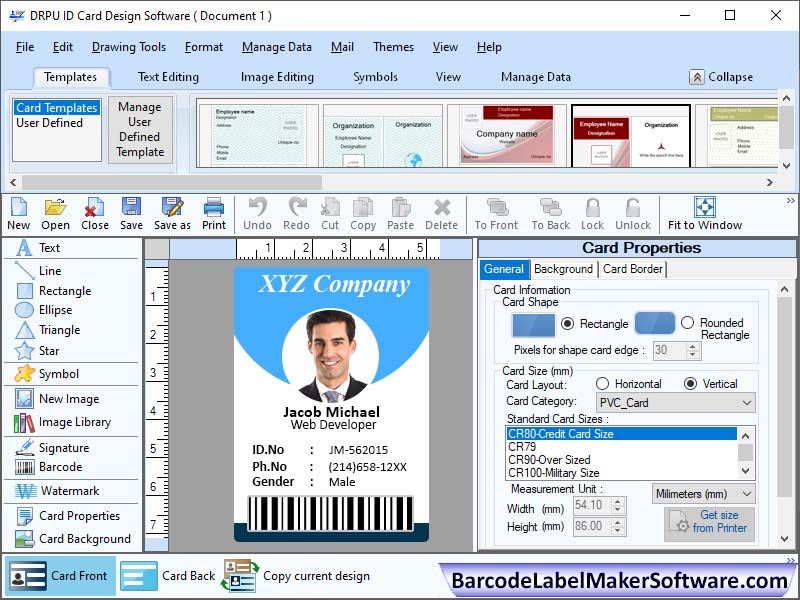This screenshot has height=600, width=800.
Task: Click the Copy icon in toolbar
Action: click(x=363, y=213)
